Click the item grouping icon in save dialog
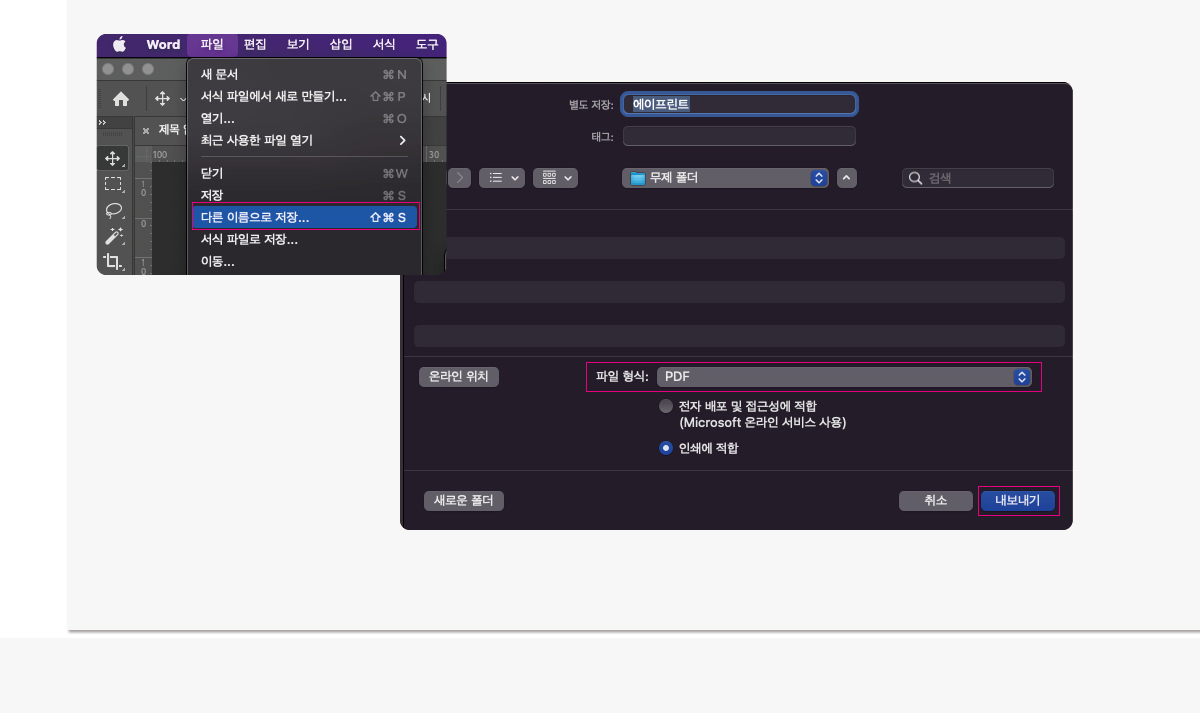Image resolution: width=1200 pixels, height=713 pixels. click(x=550, y=177)
